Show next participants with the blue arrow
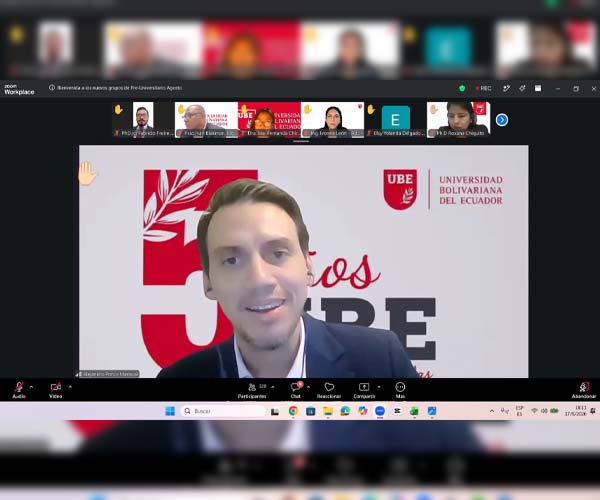Image resolution: width=600 pixels, height=500 pixels. [x=502, y=120]
